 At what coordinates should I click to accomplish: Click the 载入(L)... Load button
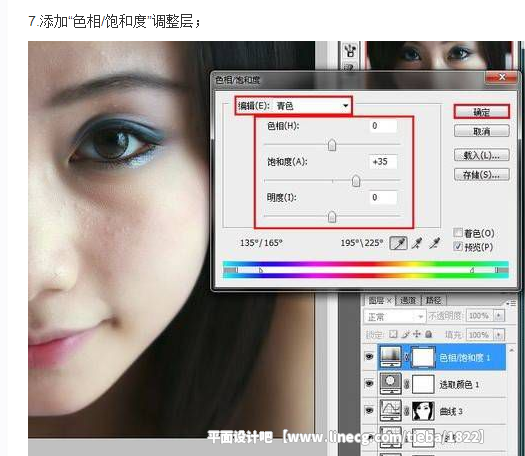click(x=481, y=155)
